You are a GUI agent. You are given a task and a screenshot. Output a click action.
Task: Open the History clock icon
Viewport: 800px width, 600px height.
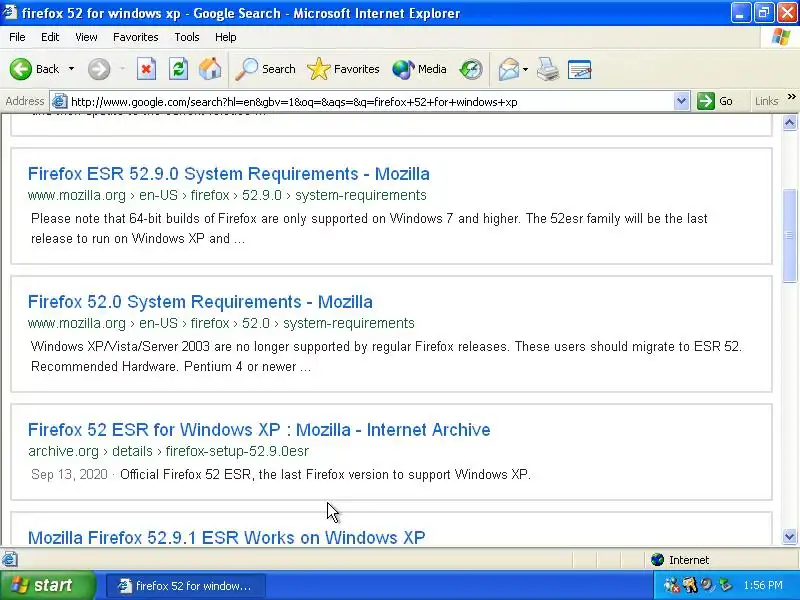coord(470,69)
